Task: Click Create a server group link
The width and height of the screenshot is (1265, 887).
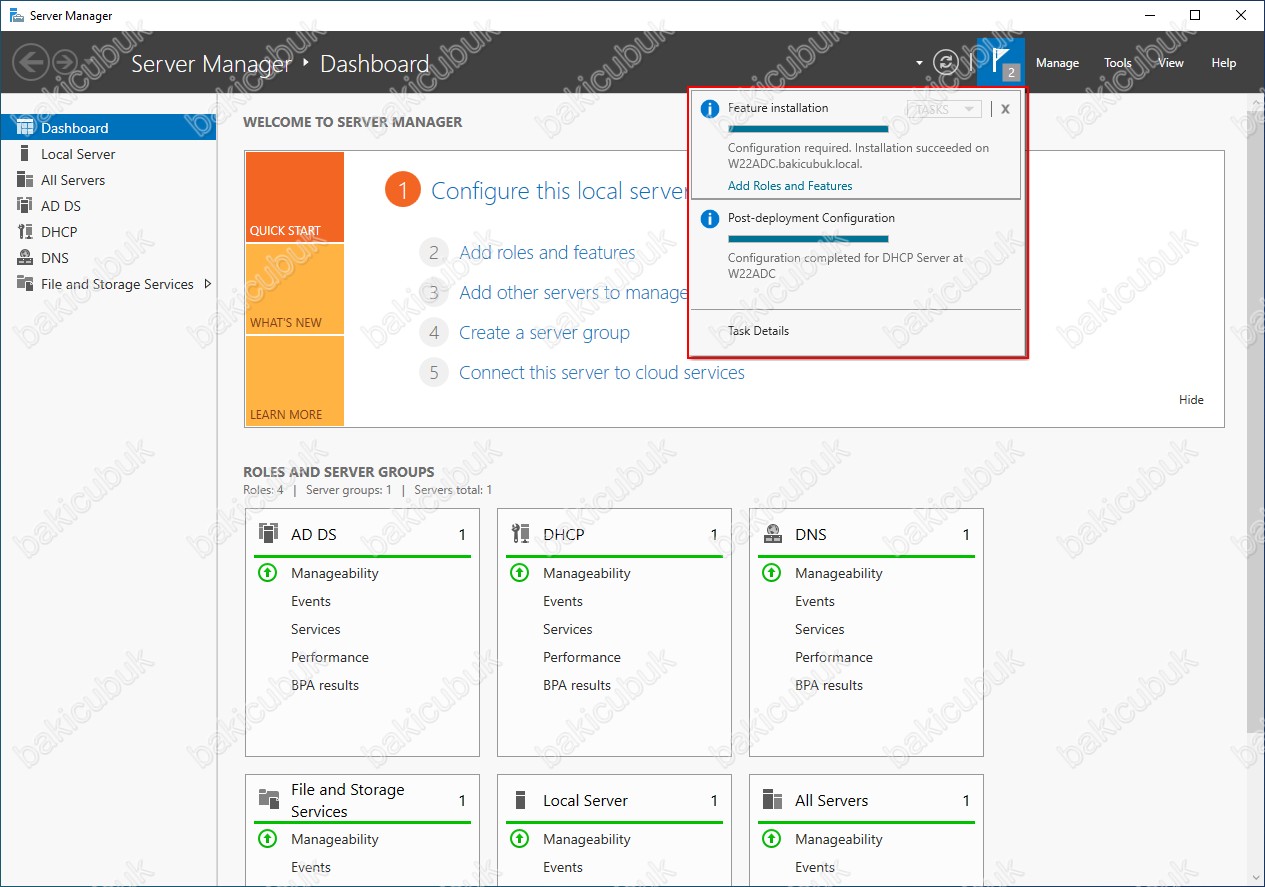Action: pos(544,333)
